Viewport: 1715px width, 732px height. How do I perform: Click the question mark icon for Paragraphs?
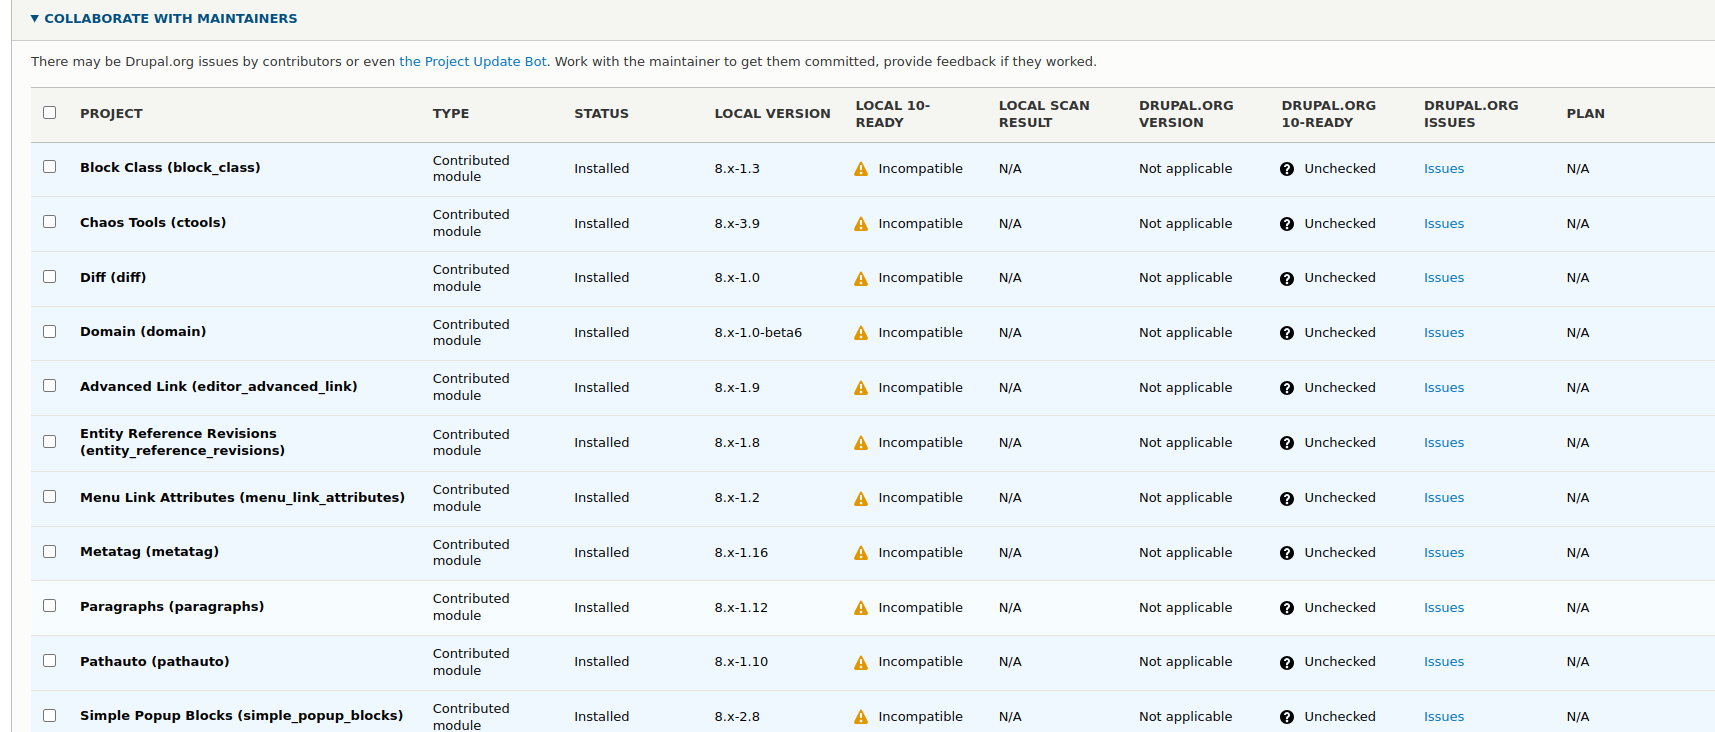coord(1287,608)
